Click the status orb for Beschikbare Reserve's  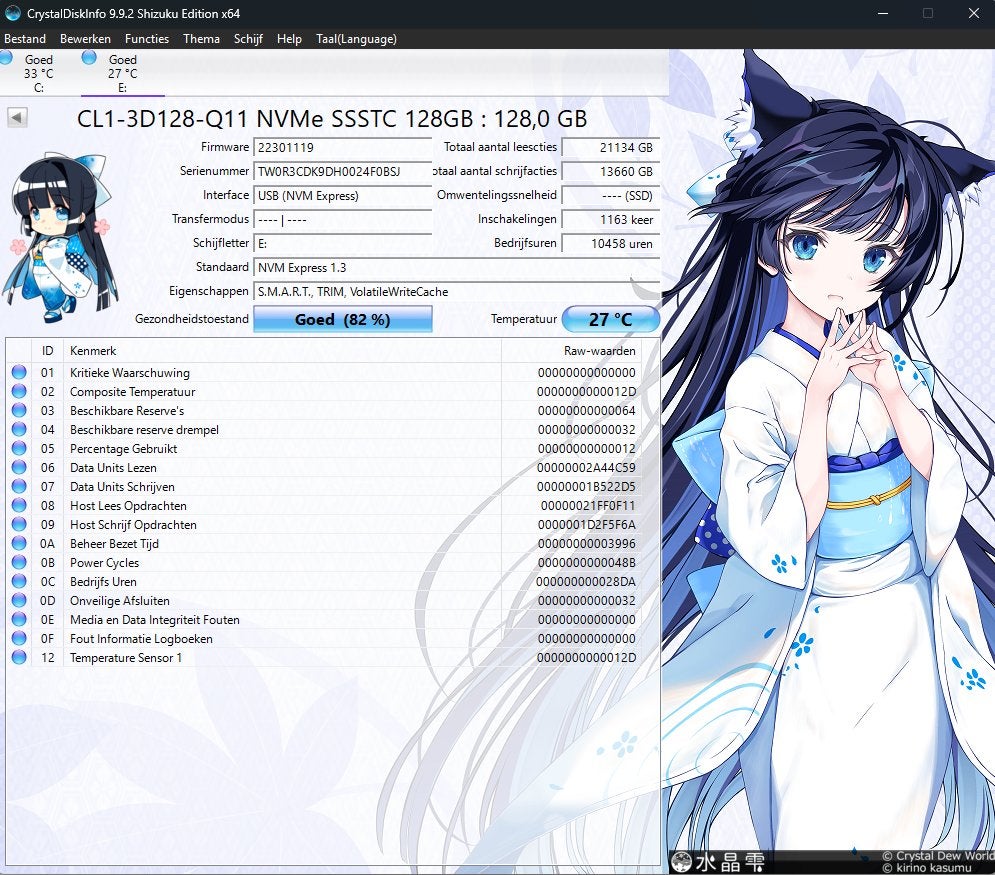point(19,411)
